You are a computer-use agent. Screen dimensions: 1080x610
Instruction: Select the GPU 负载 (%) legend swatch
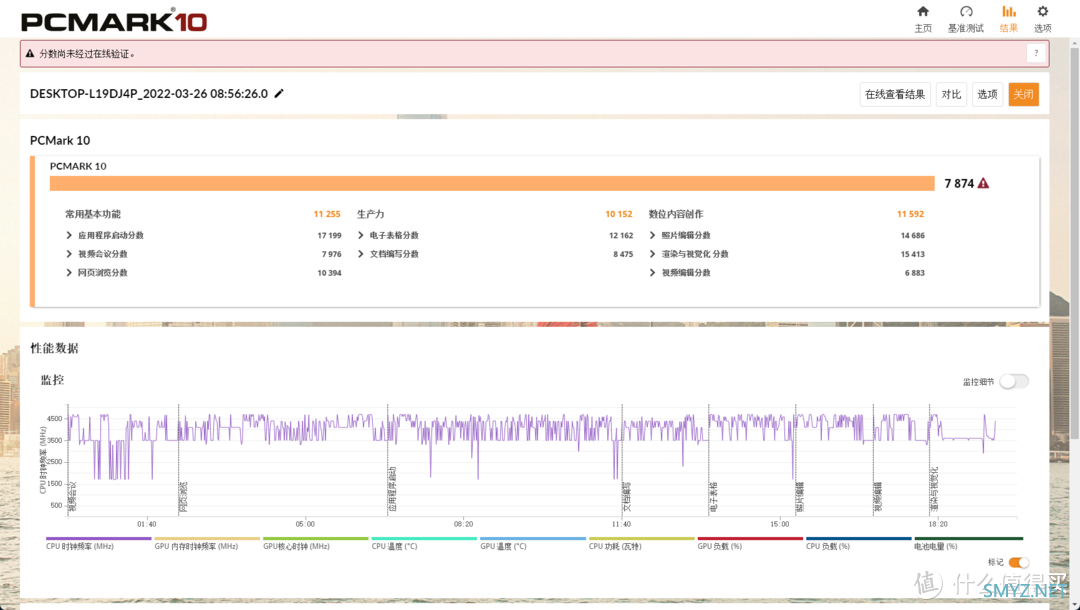pyautogui.click(x=750, y=538)
